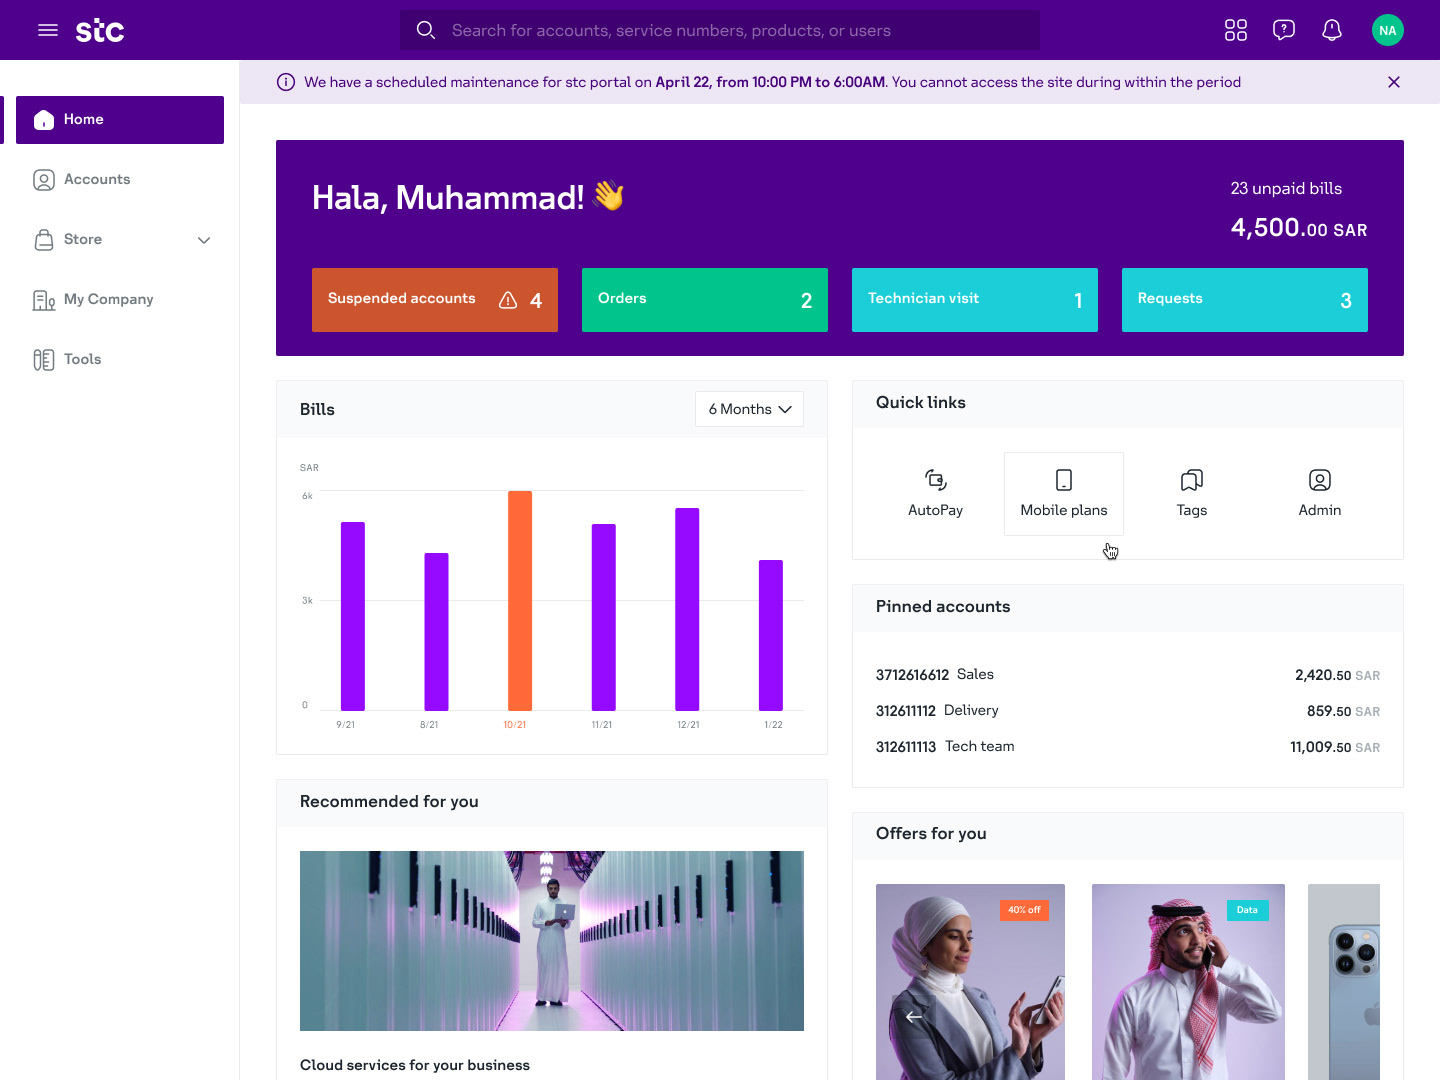This screenshot has height=1080, width=1440.
Task: Click the 2,420.50 SAR amount
Action: coord(1337,675)
